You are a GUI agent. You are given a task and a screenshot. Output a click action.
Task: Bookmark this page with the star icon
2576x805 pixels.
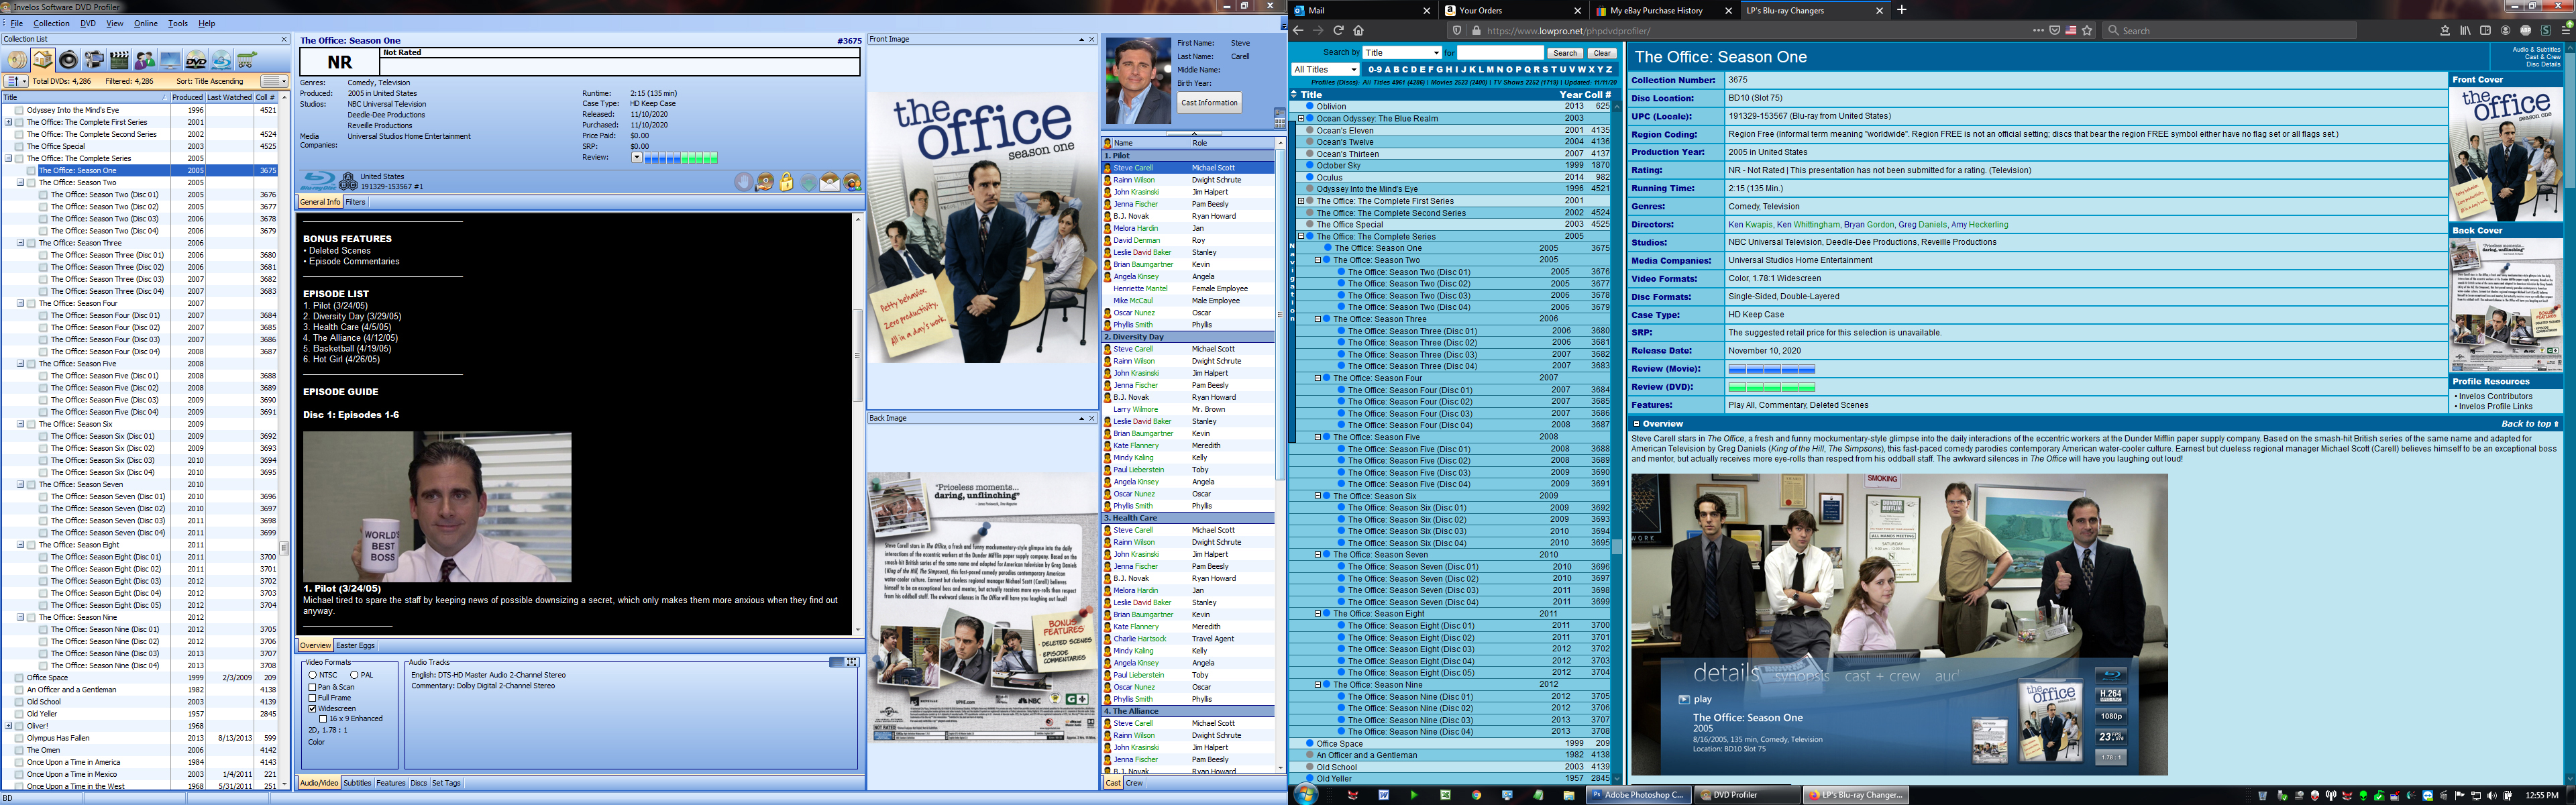click(2087, 31)
